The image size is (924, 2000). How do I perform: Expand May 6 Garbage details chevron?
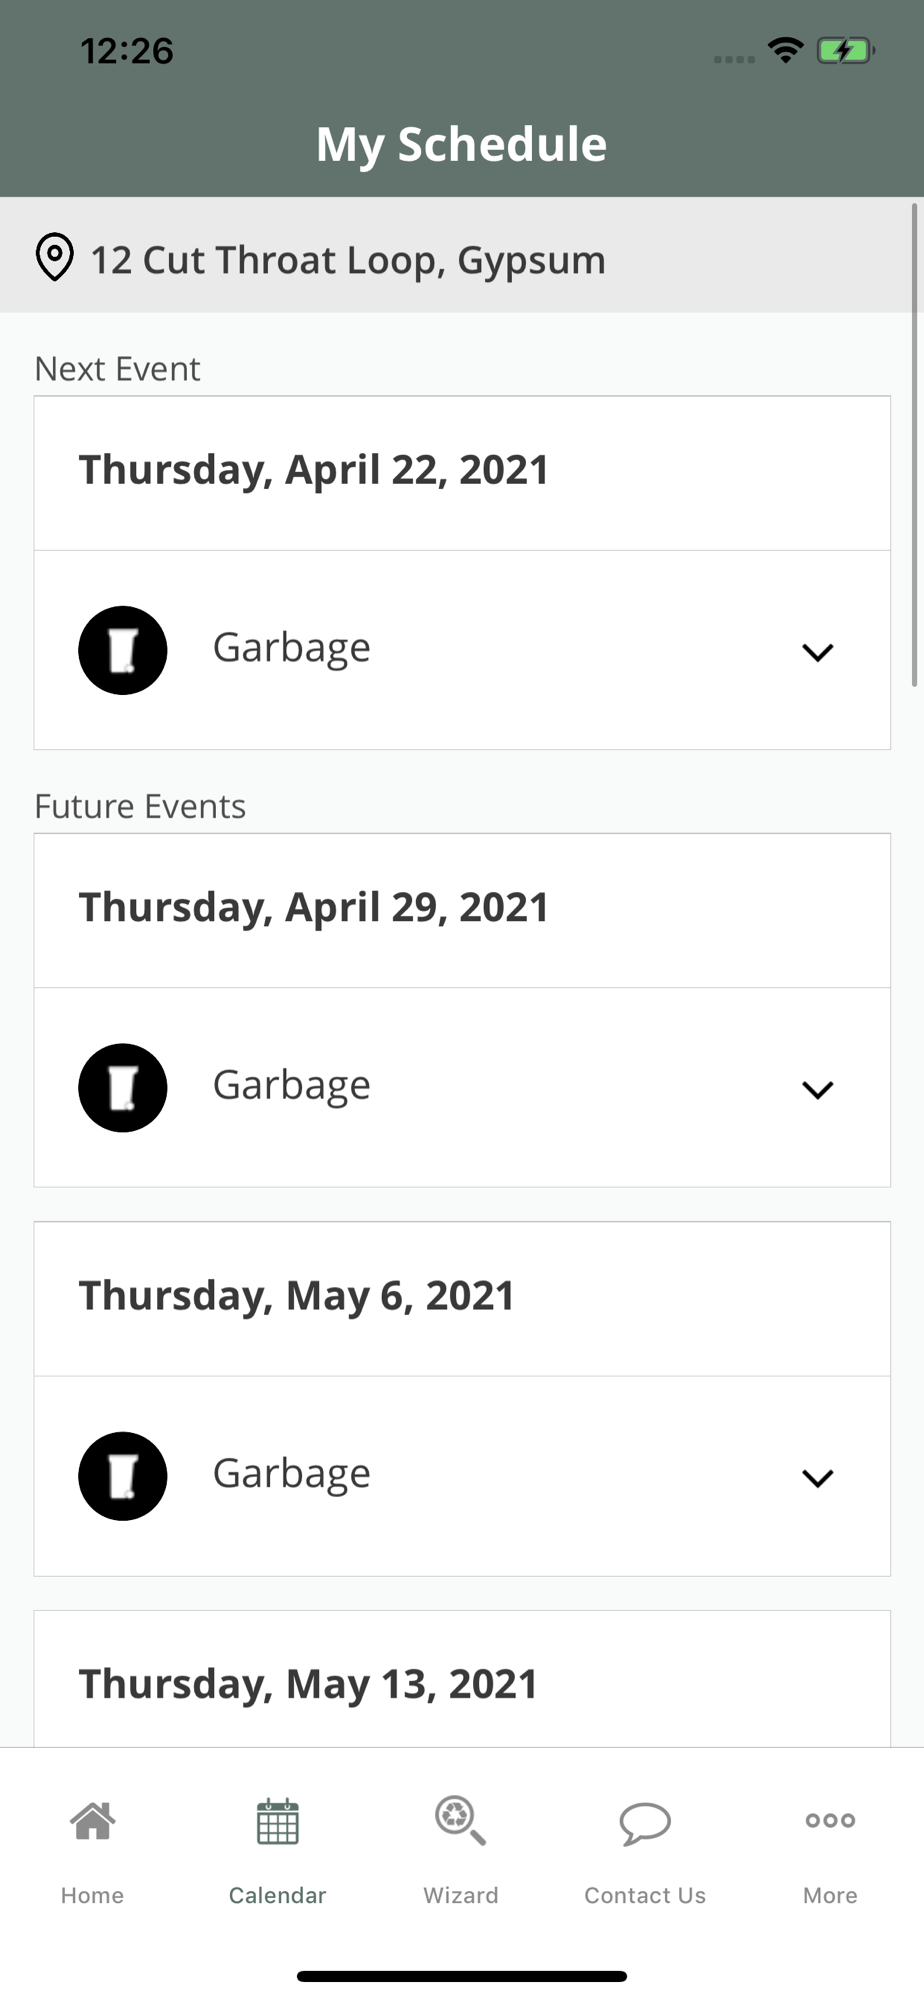817,1478
